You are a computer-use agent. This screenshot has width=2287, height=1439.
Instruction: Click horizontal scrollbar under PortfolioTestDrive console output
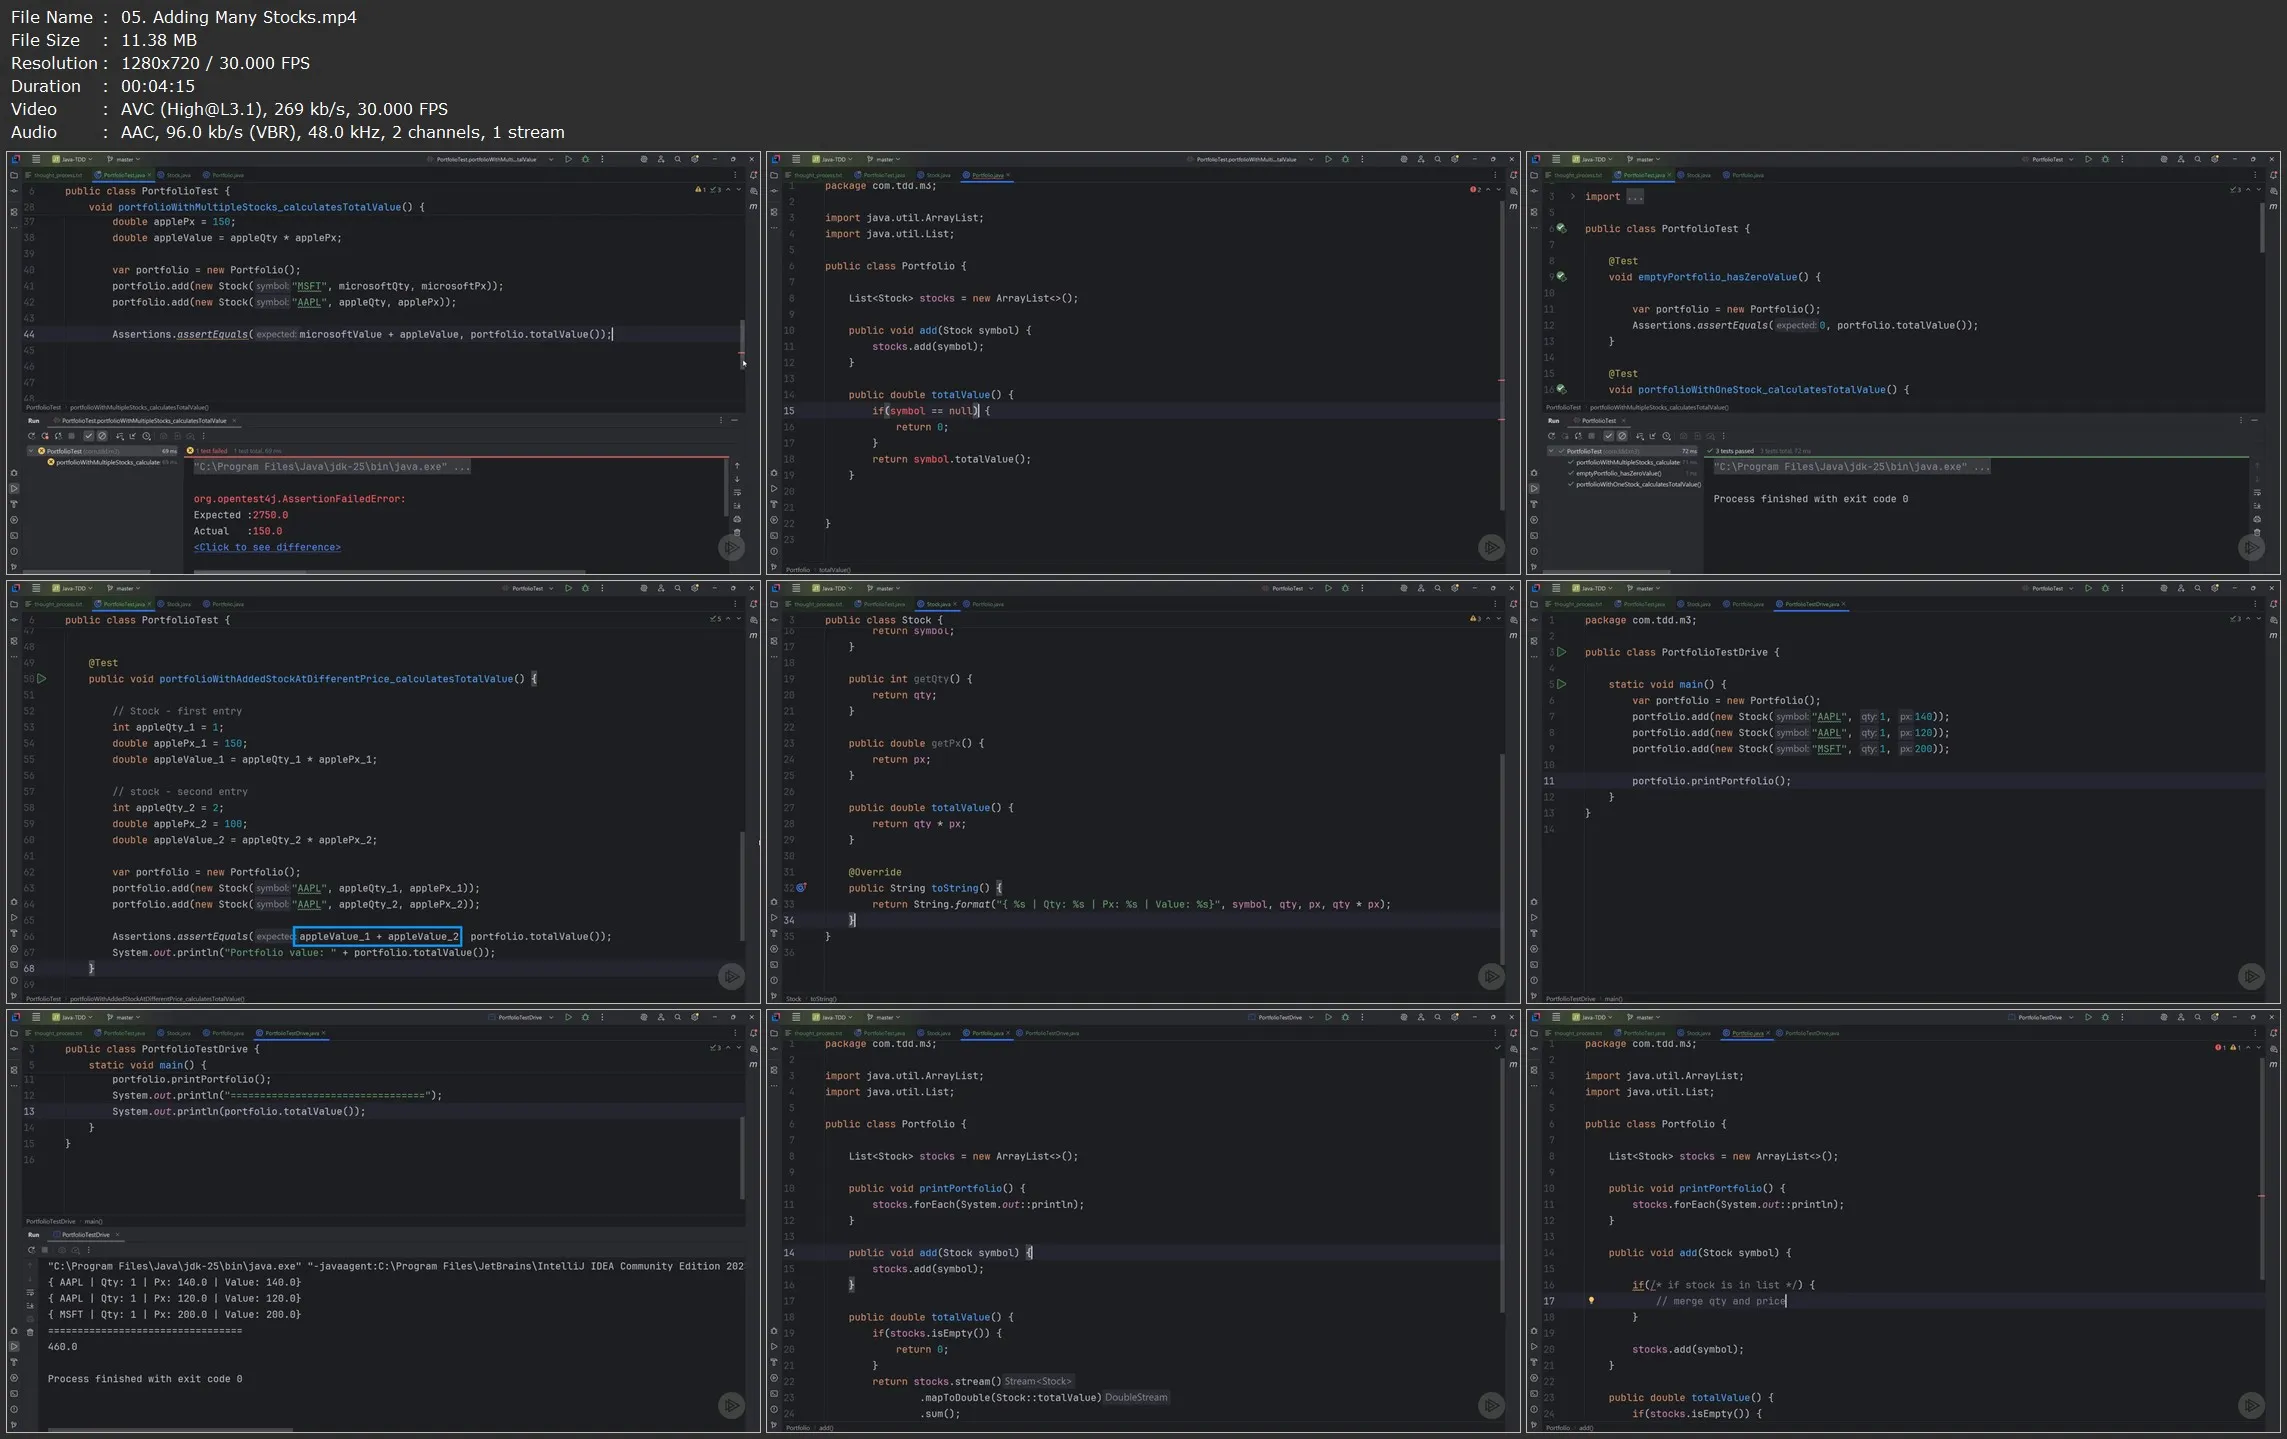170,1430
